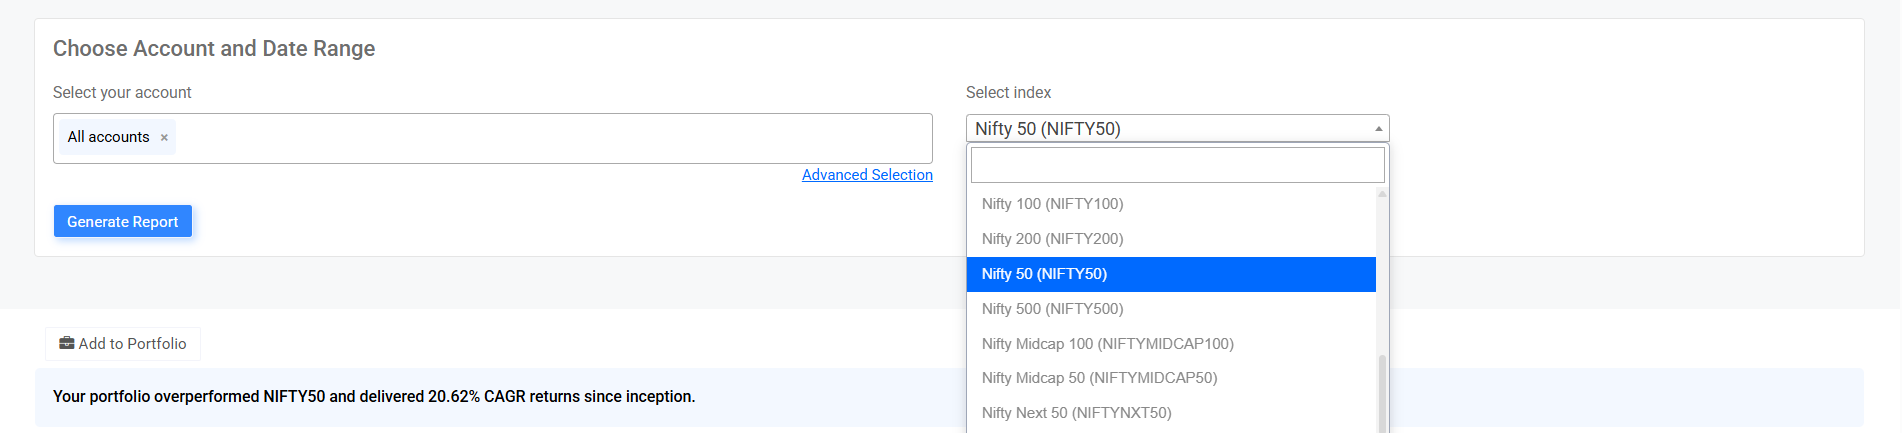Open the Nifty 50 (NIFTY50) combo box

point(1177,129)
